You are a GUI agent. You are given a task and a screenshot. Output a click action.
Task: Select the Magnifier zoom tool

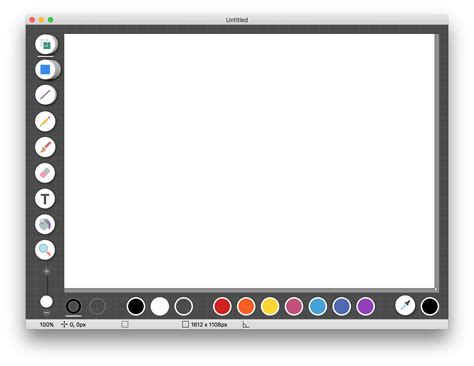45,250
